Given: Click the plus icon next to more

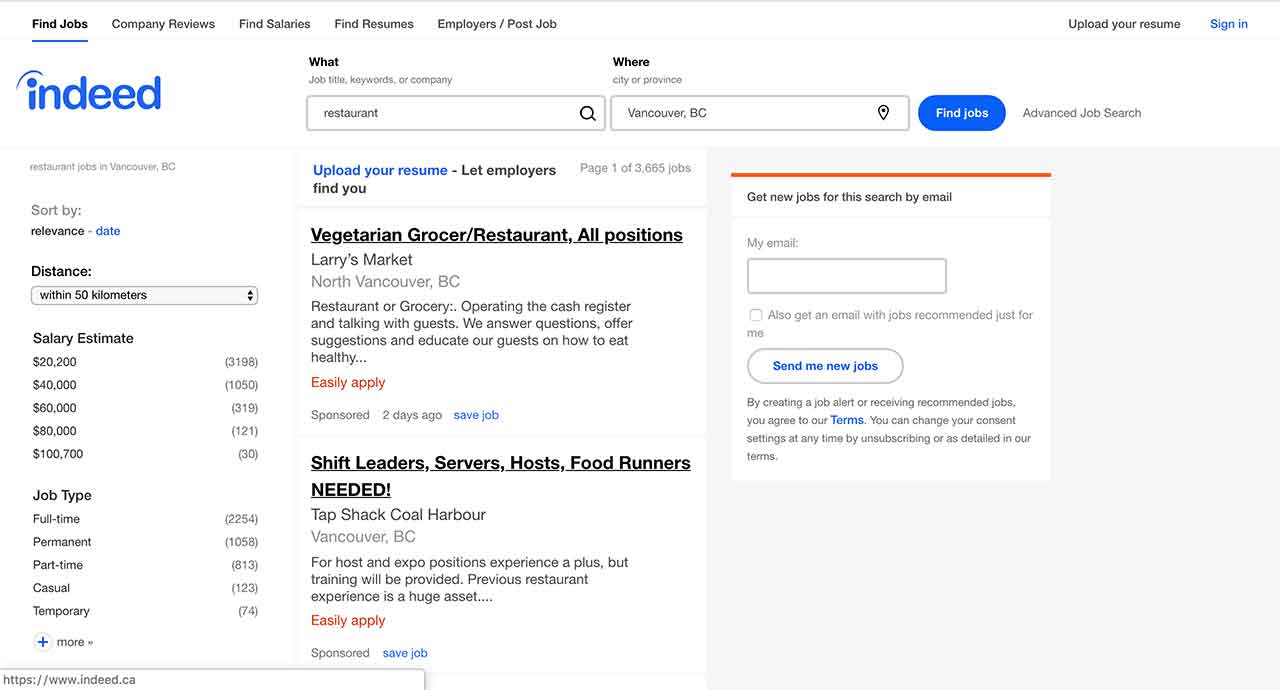Looking at the screenshot, I should [x=43, y=642].
